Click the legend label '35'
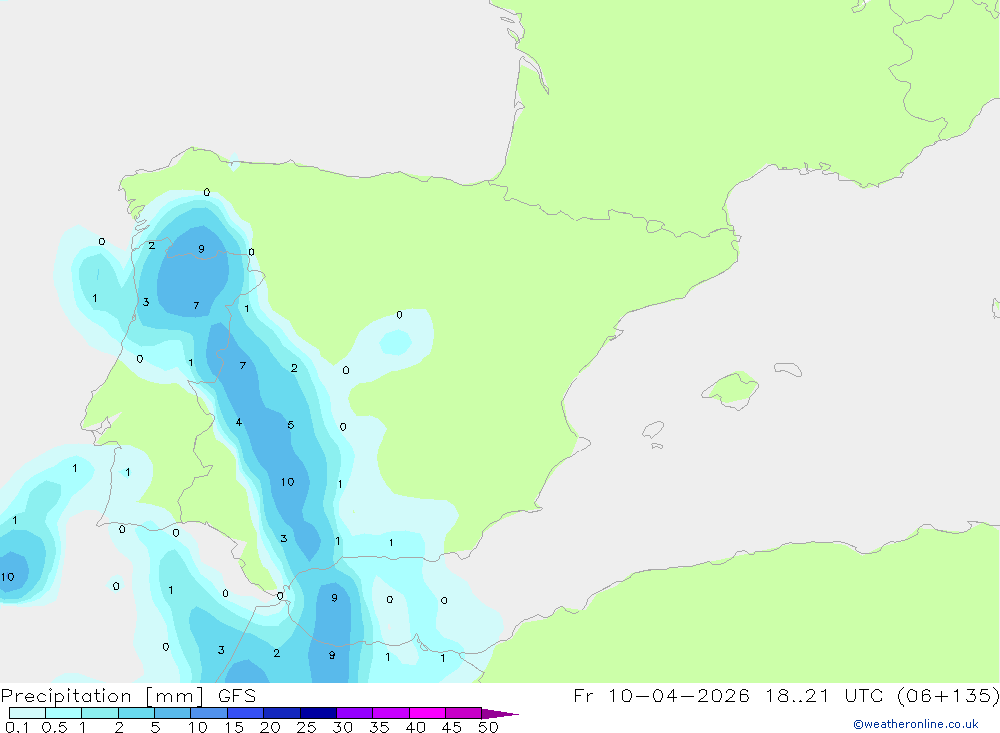Image resolution: width=1000 pixels, height=733 pixels. click(x=379, y=727)
